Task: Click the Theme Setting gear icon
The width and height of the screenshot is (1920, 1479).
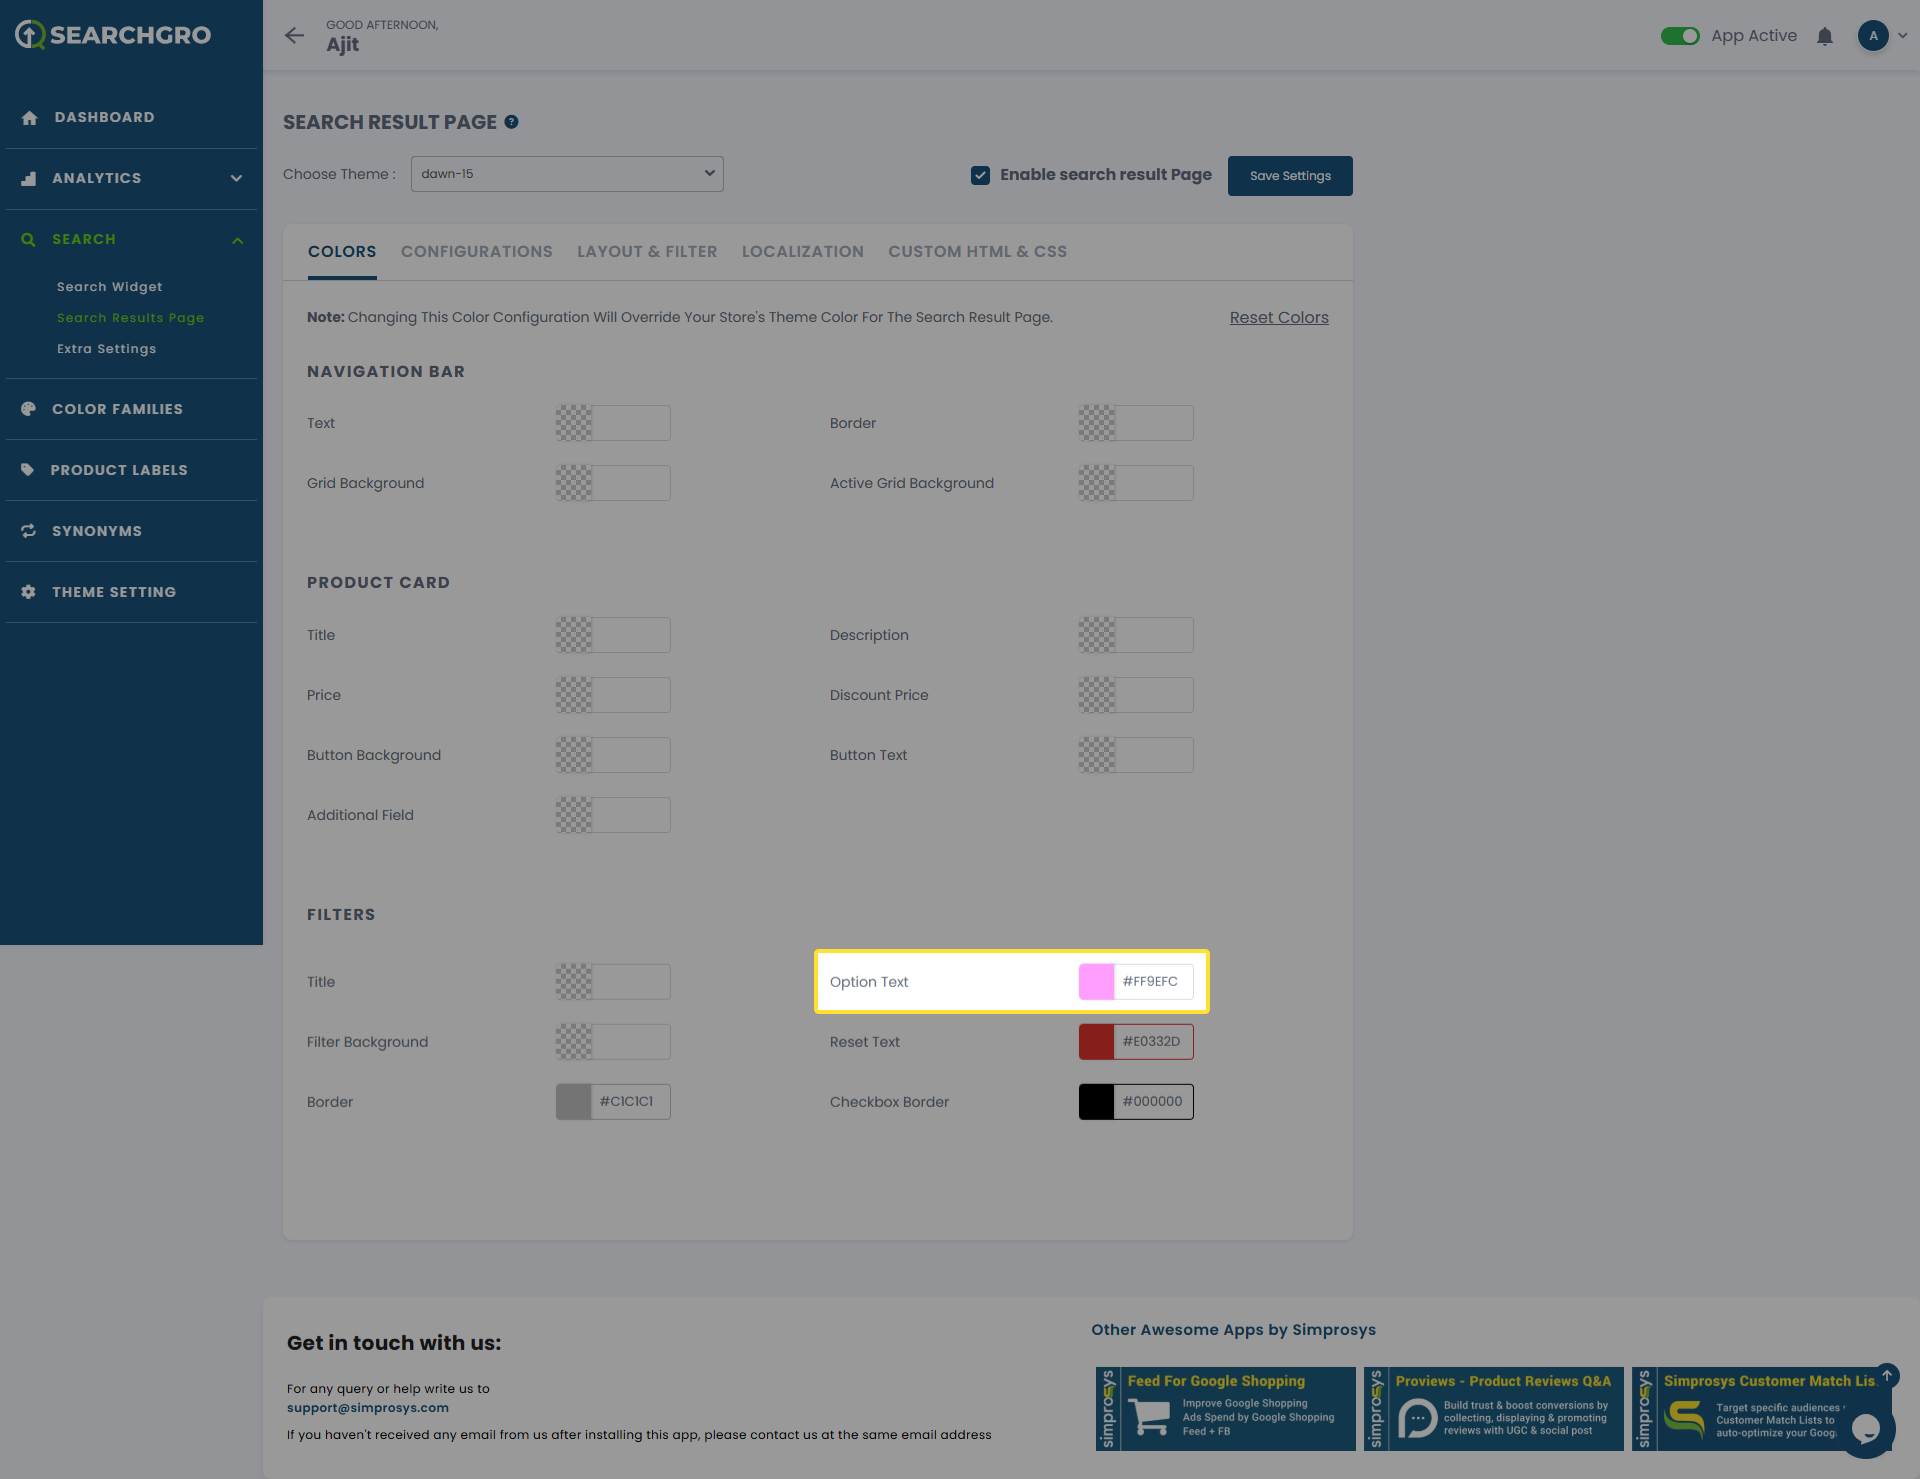Action: pos(29,592)
